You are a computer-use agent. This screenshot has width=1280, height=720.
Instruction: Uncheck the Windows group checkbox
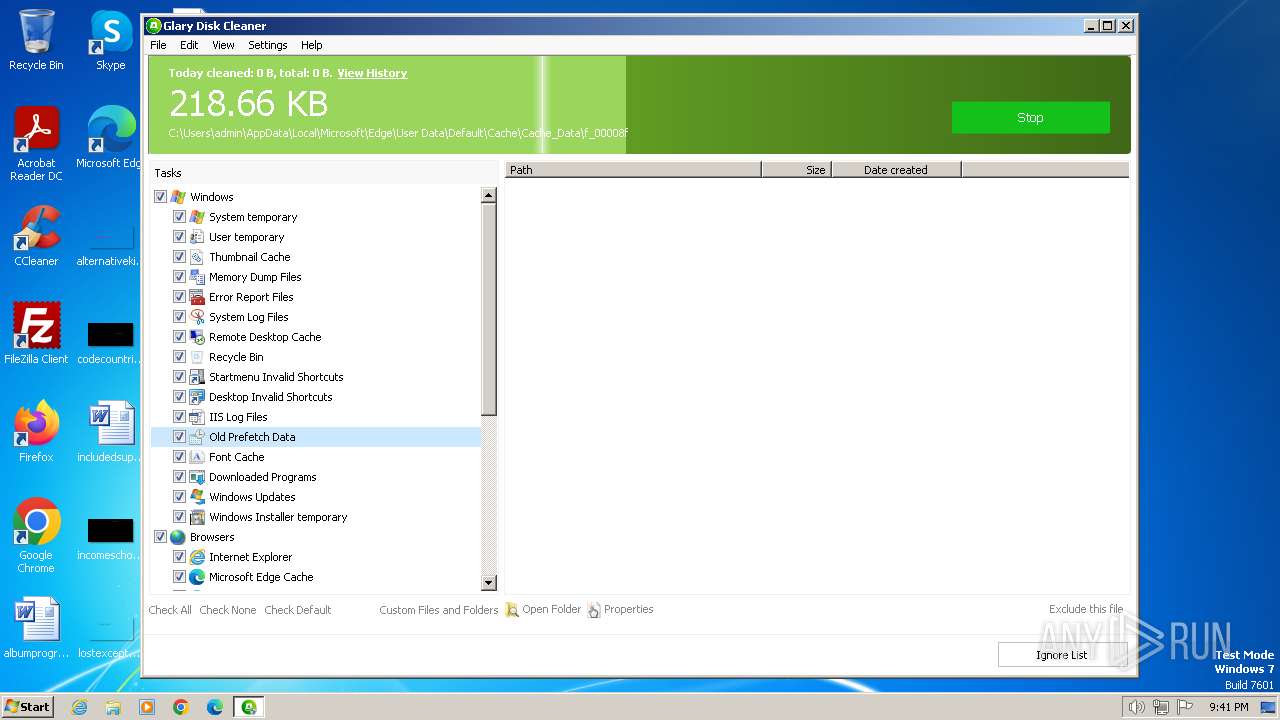[x=160, y=197]
